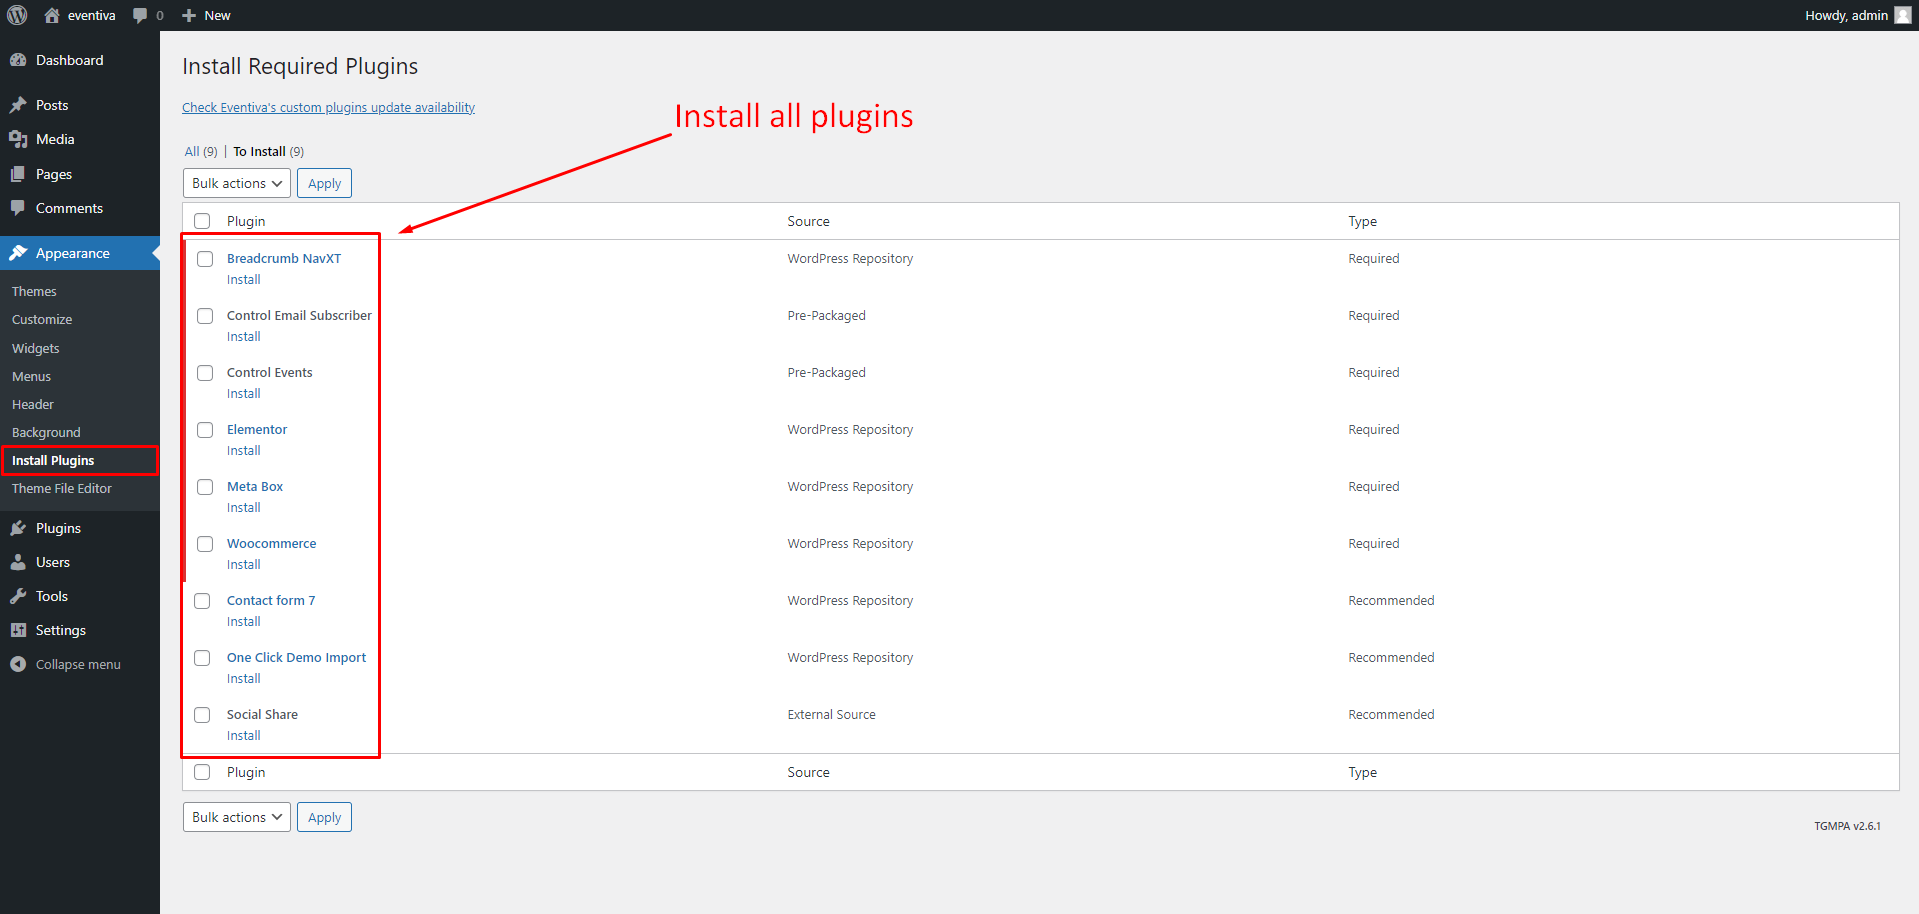
Task: Toggle the select-all checkbox in top header
Action: pyautogui.click(x=202, y=221)
